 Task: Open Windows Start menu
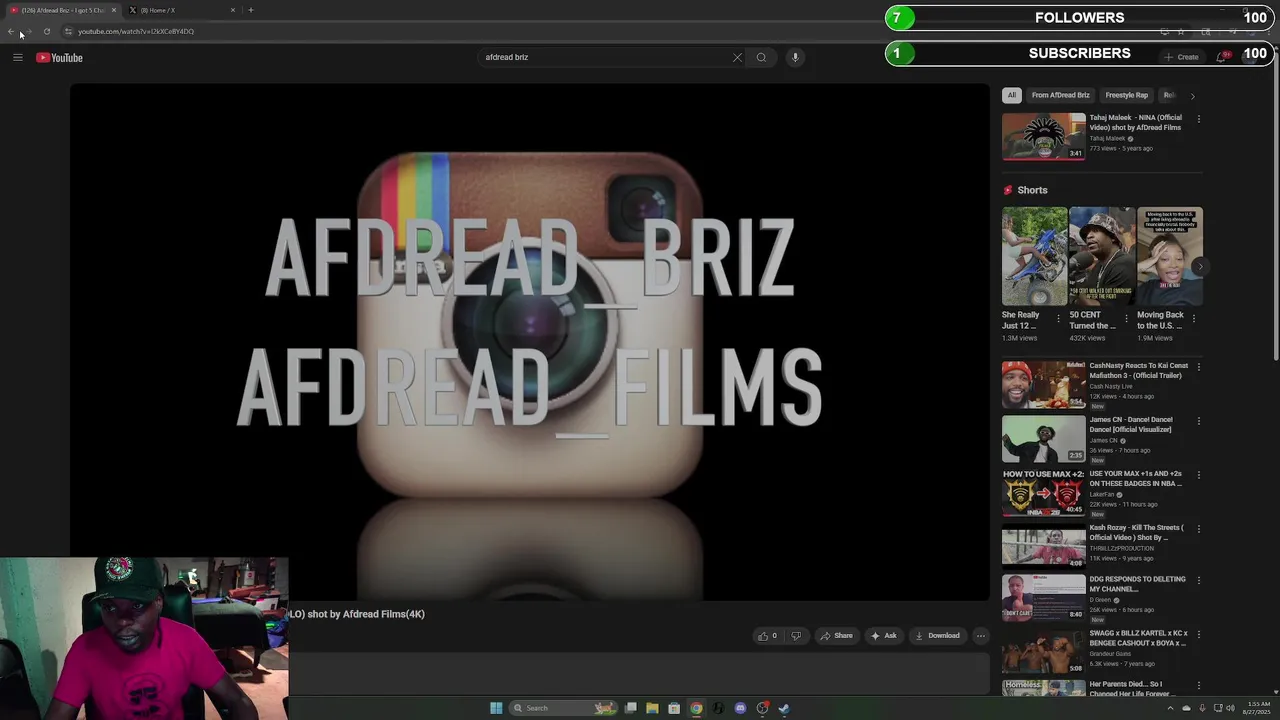pos(496,708)
